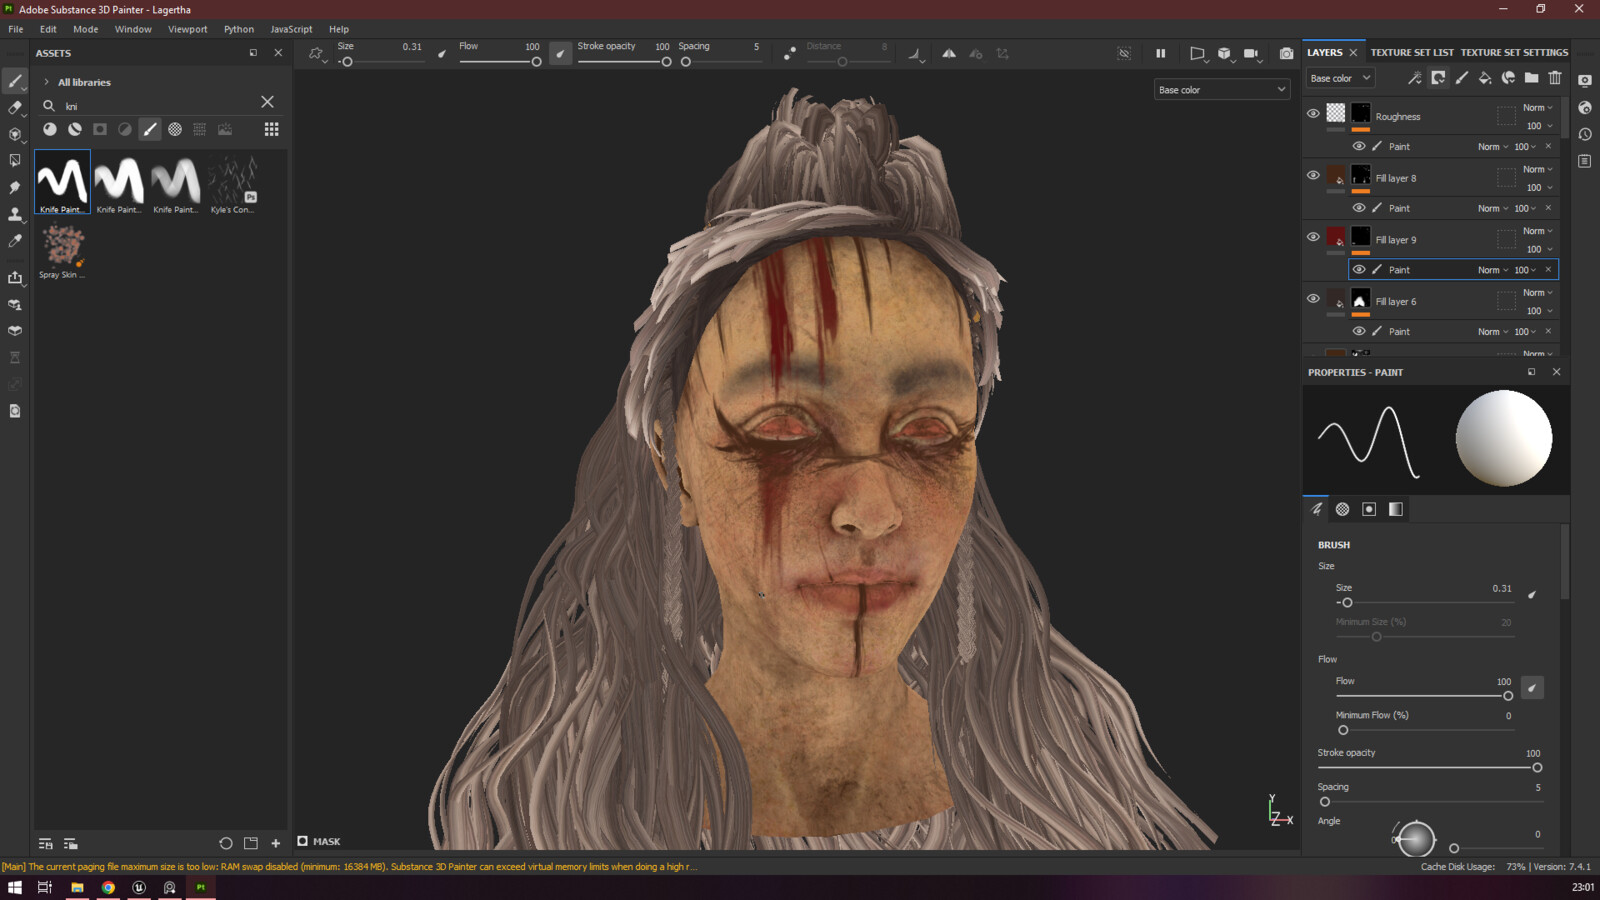The height and width of the screenshot is (900, 1600).
Task: Toggle visibility of Paint effect under Fill layer 9
Action: click(1359, 269)
